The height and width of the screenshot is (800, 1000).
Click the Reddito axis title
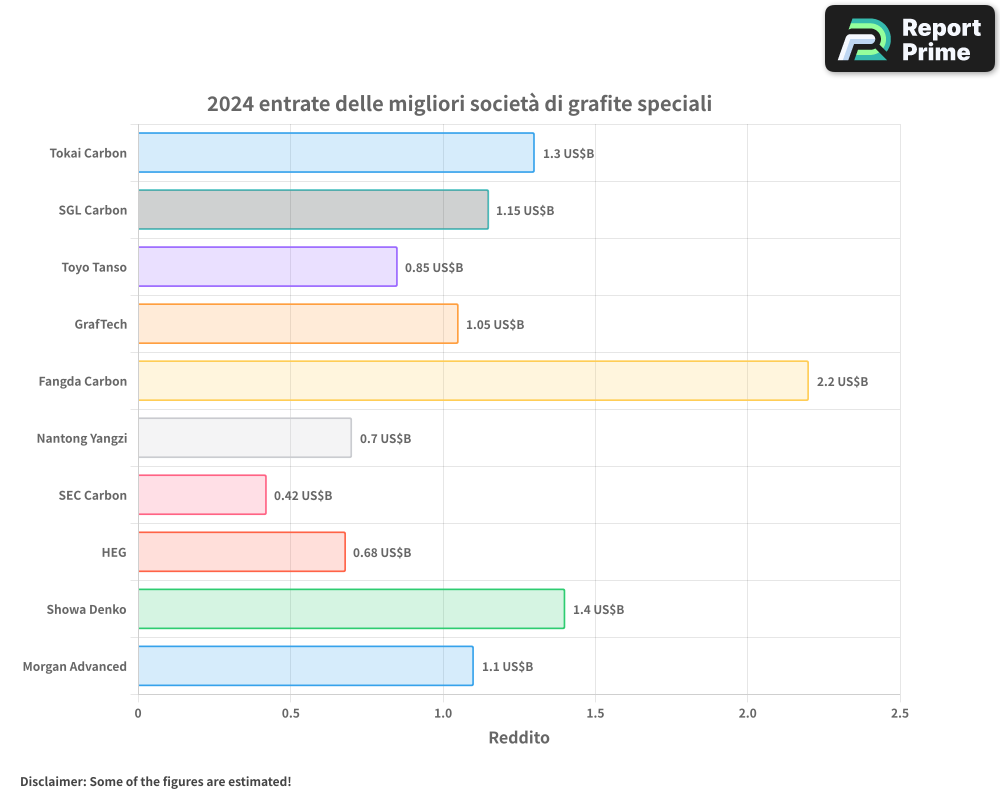point(519,738)
